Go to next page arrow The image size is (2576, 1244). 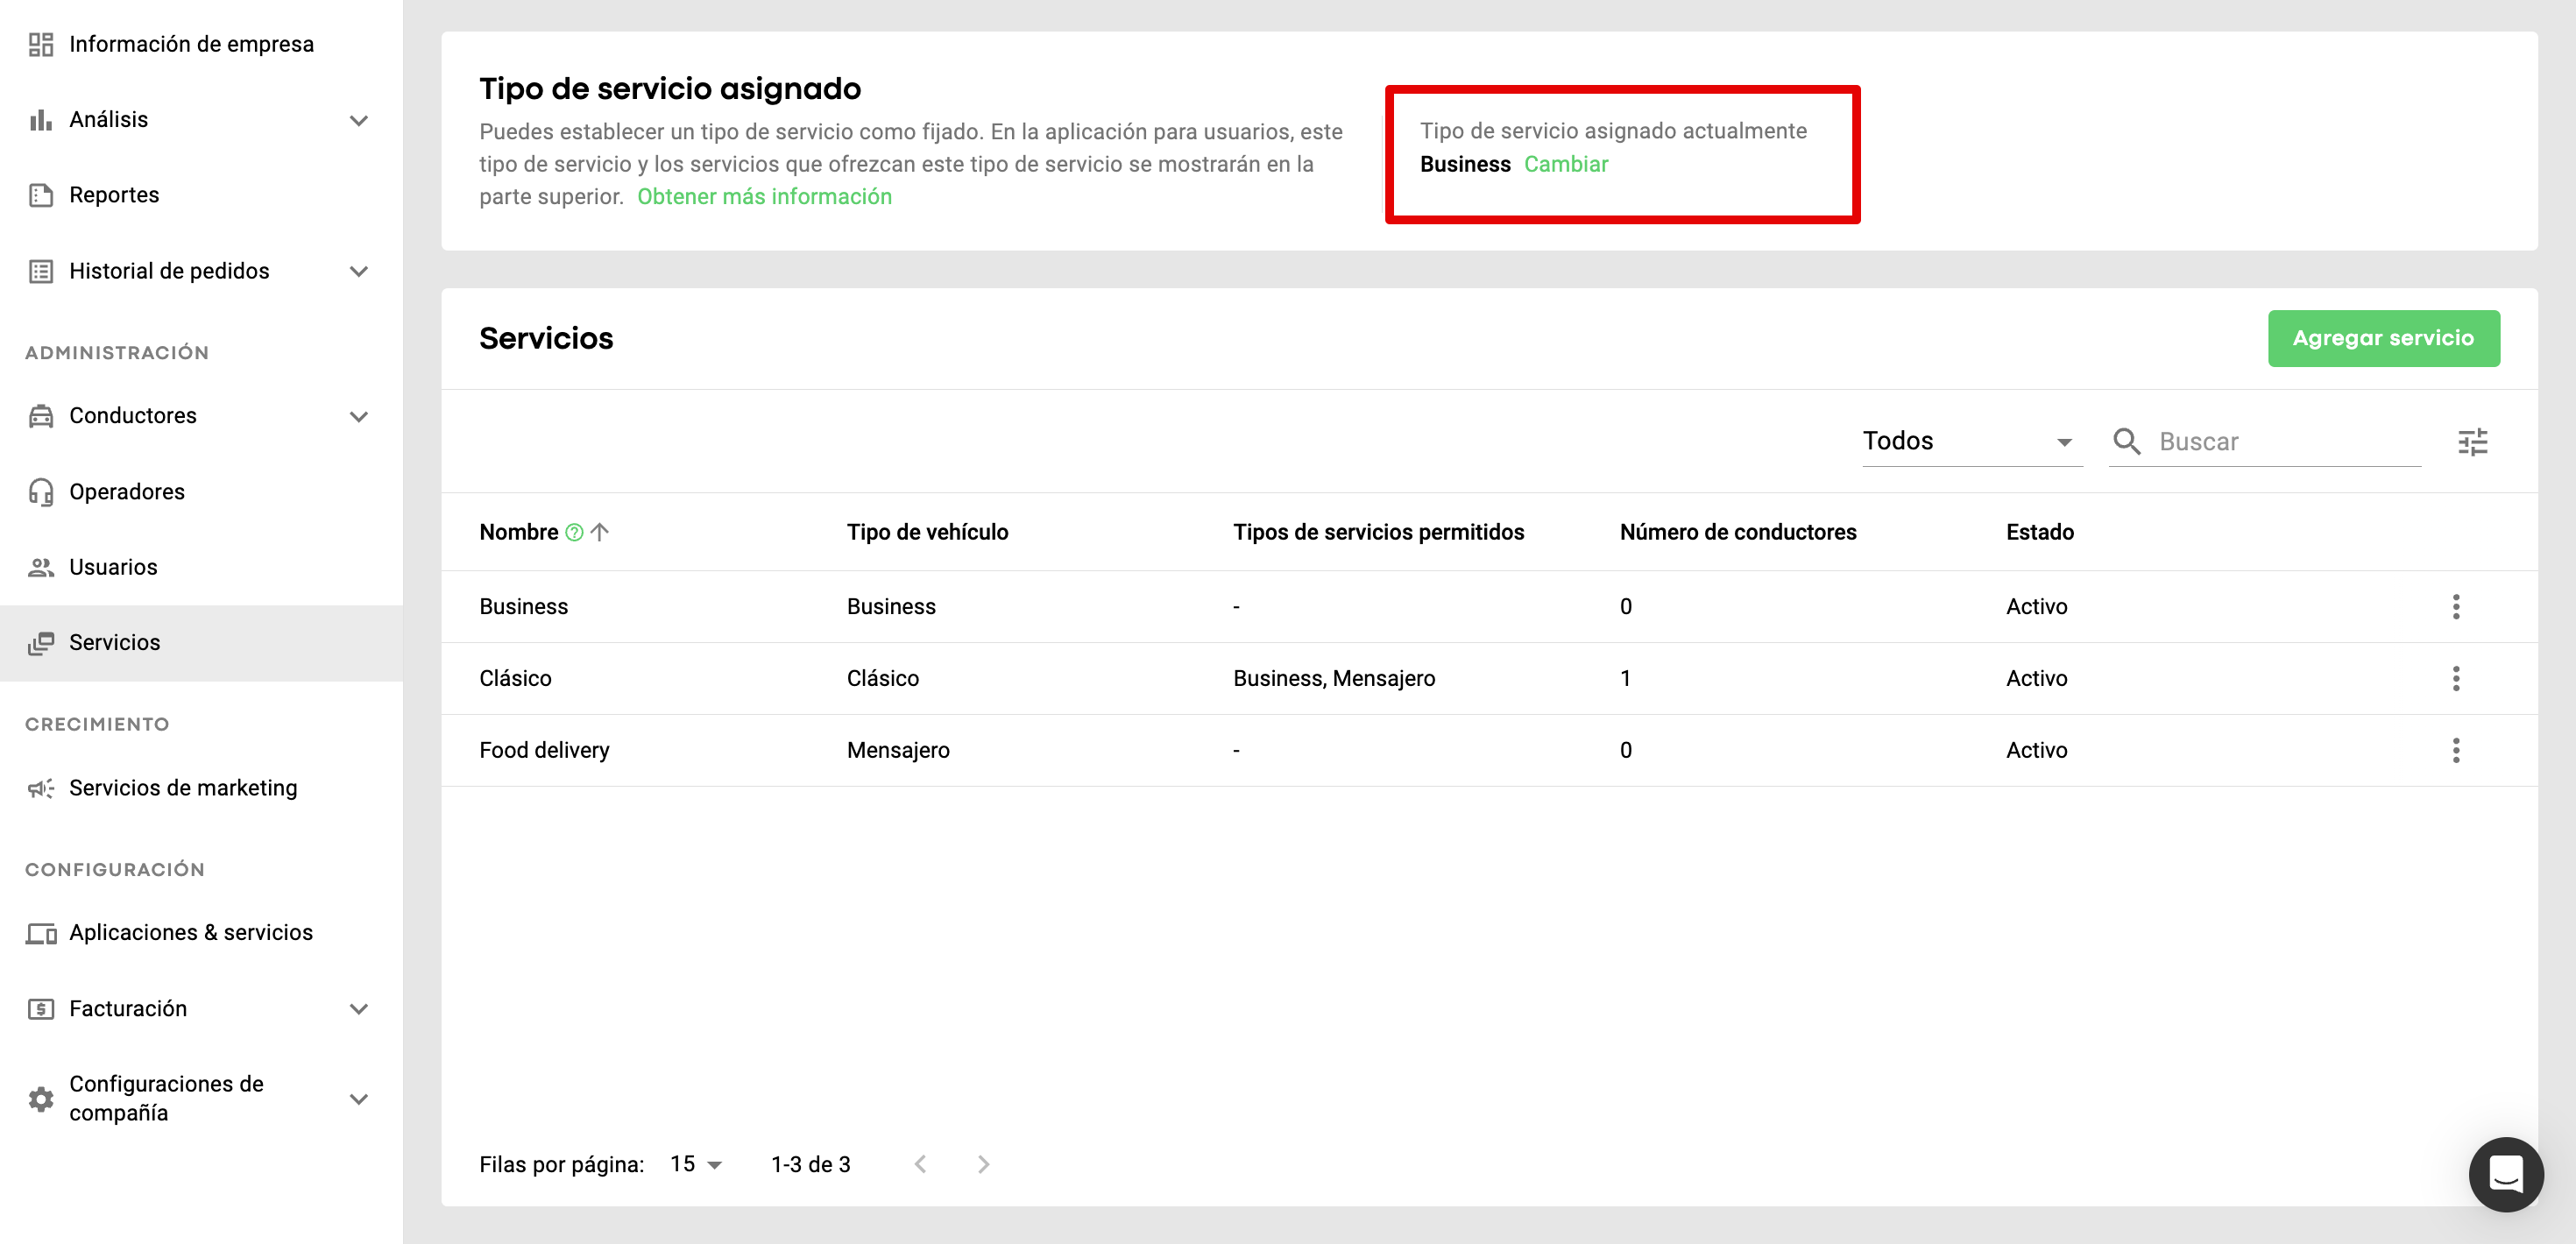(x=983, y=1164)
